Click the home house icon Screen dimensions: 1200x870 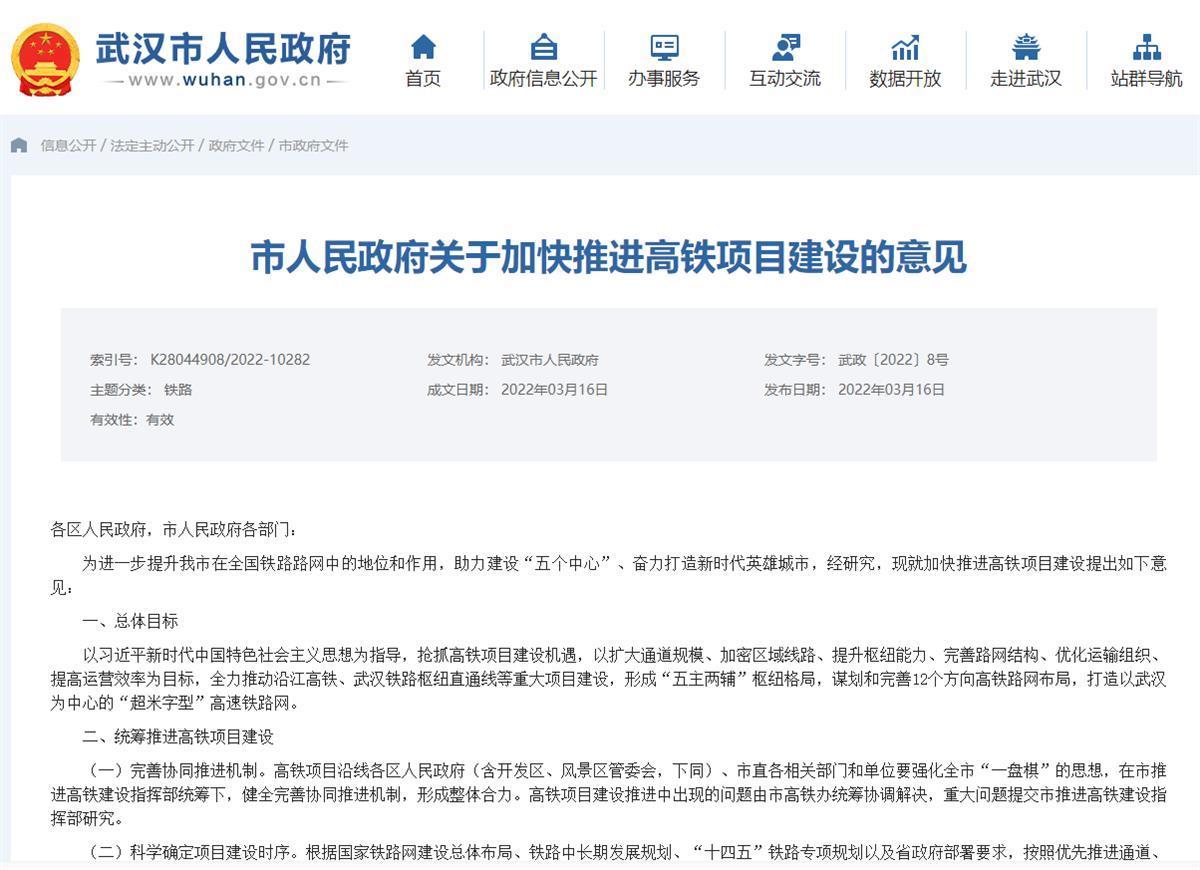coord(423,47)
